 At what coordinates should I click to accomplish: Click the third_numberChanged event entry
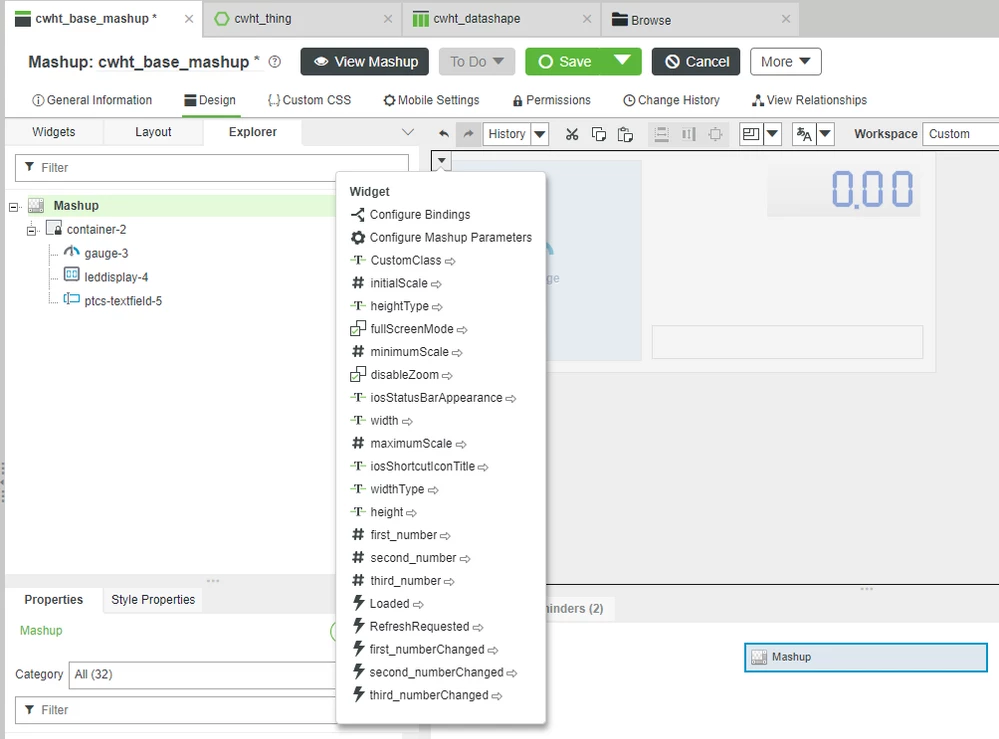pyautogui.click(x=428, y=695)
